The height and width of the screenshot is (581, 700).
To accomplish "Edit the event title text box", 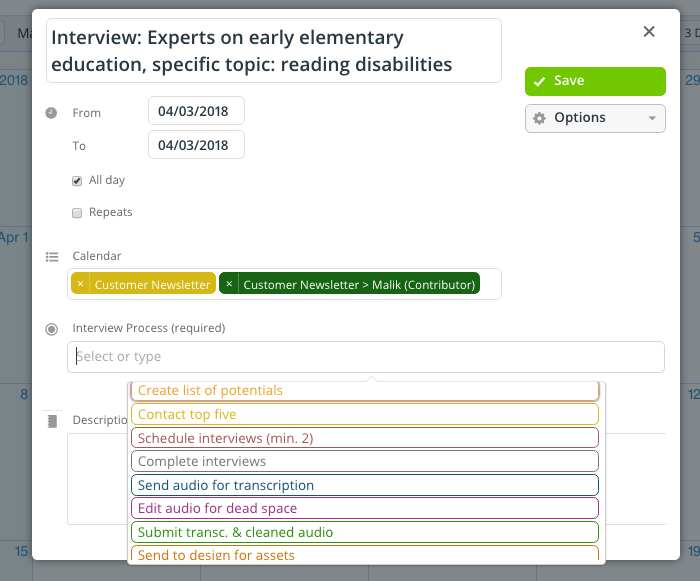I will tap(273, 51).
